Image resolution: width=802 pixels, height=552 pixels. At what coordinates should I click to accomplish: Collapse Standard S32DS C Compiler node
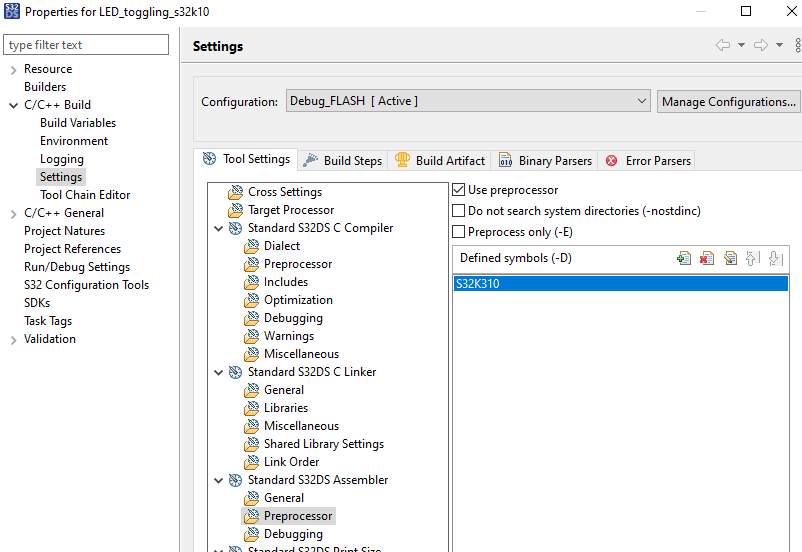click(x=218, y=229)
